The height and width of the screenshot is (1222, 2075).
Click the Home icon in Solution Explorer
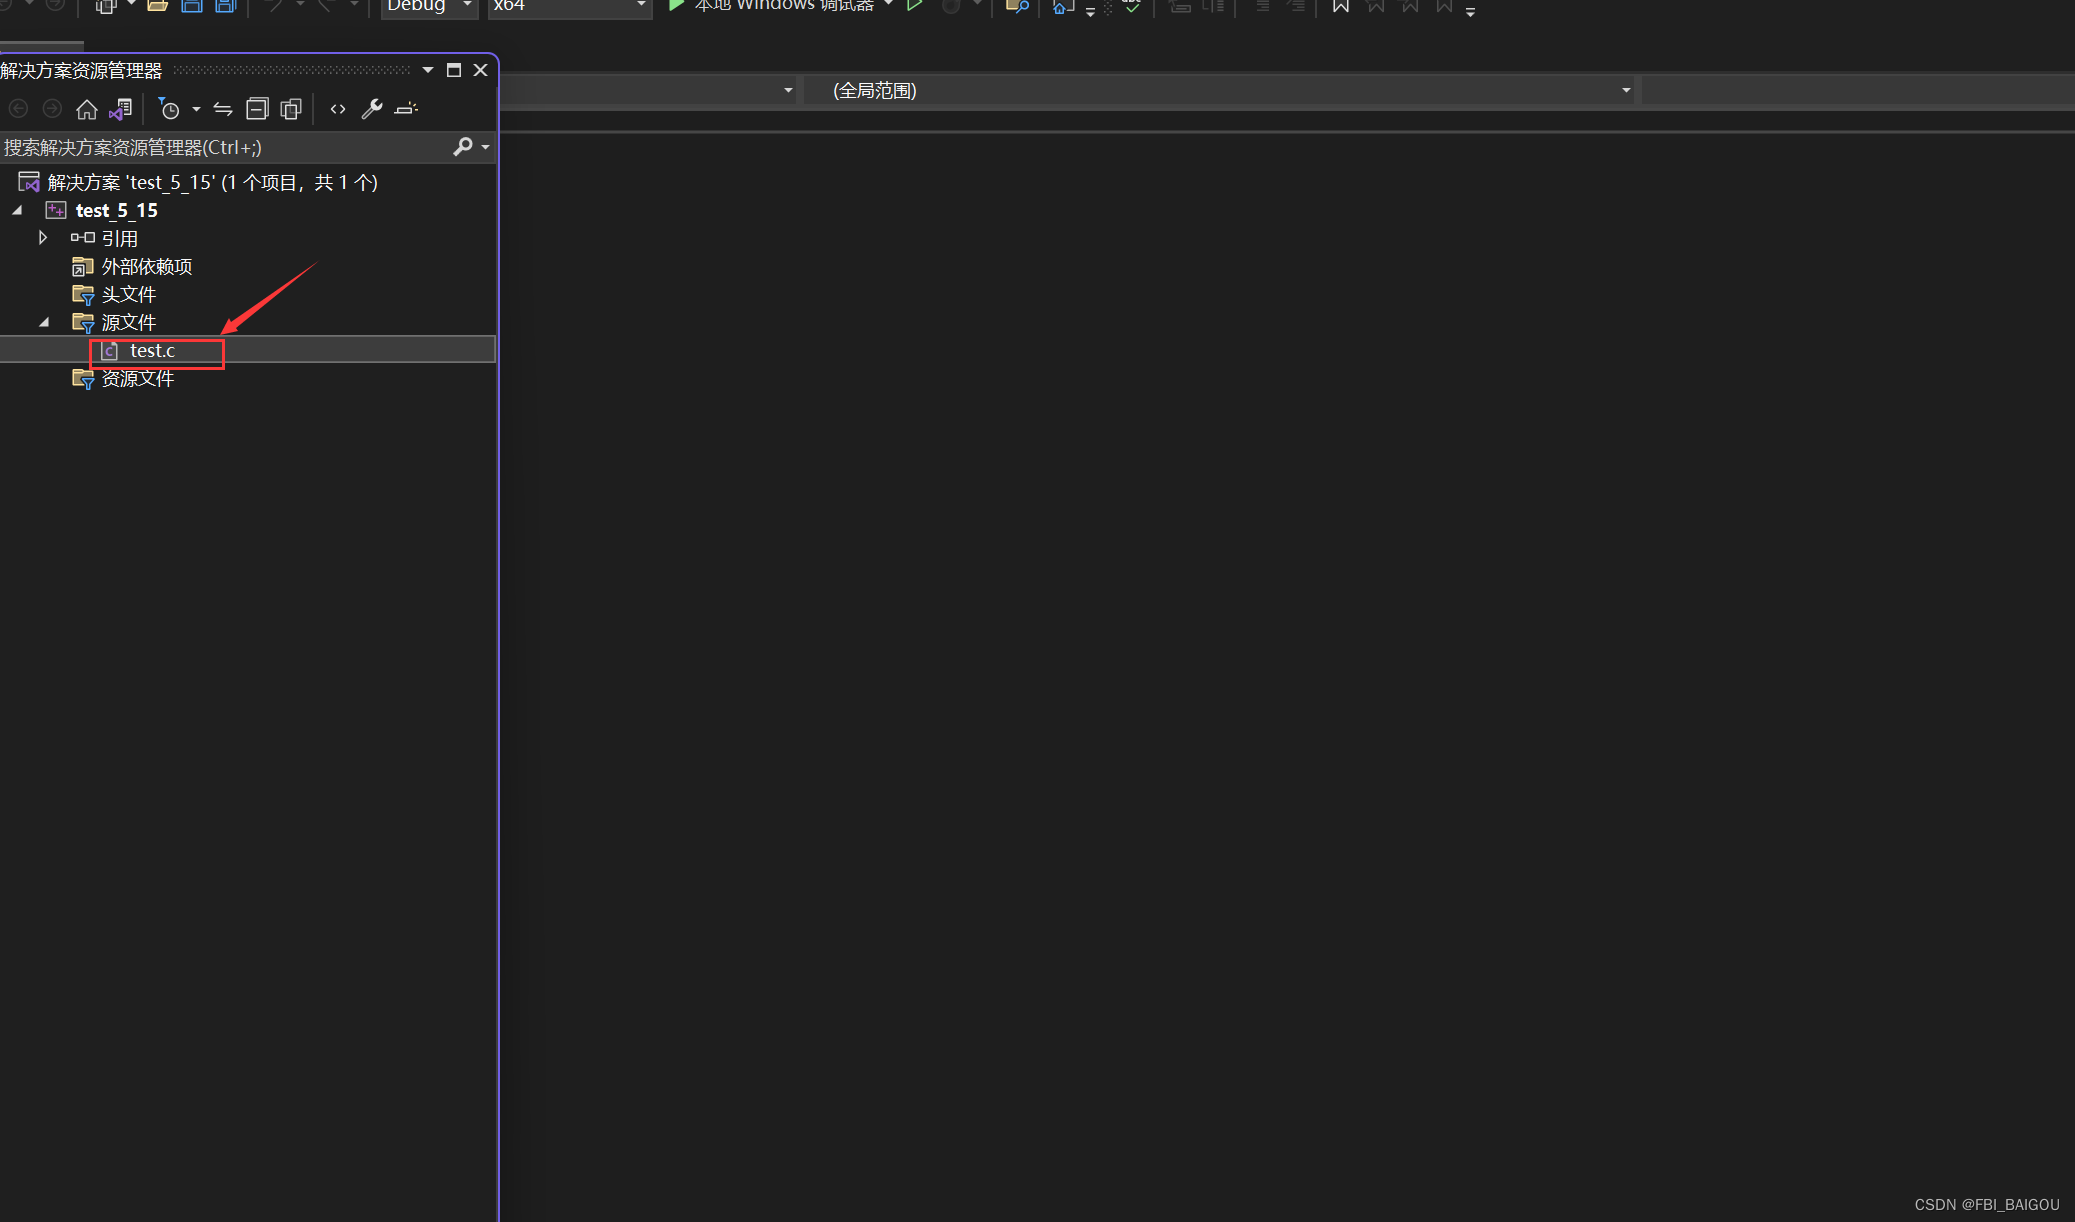(87, 109)
